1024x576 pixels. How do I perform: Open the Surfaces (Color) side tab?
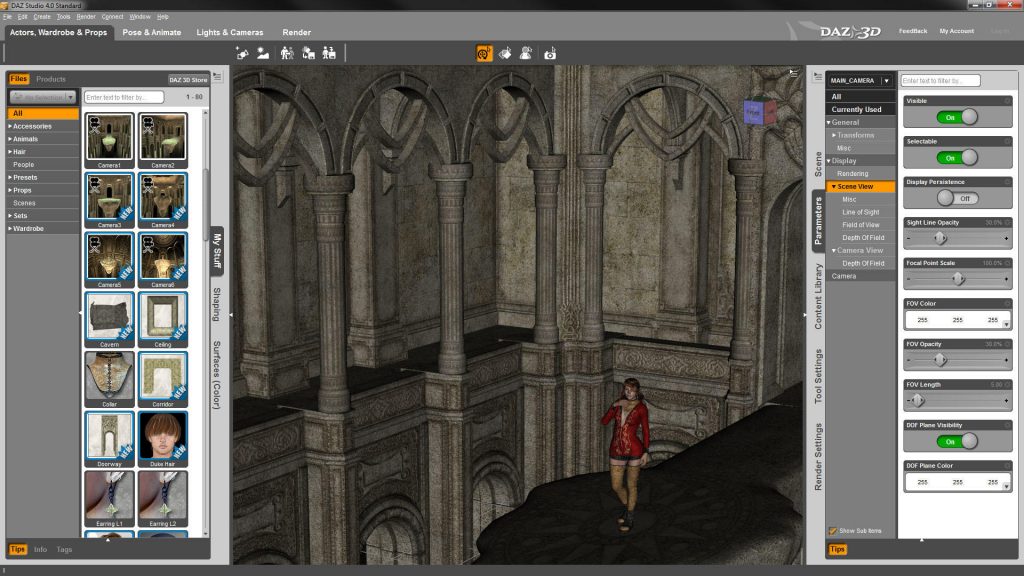point(217,375)
